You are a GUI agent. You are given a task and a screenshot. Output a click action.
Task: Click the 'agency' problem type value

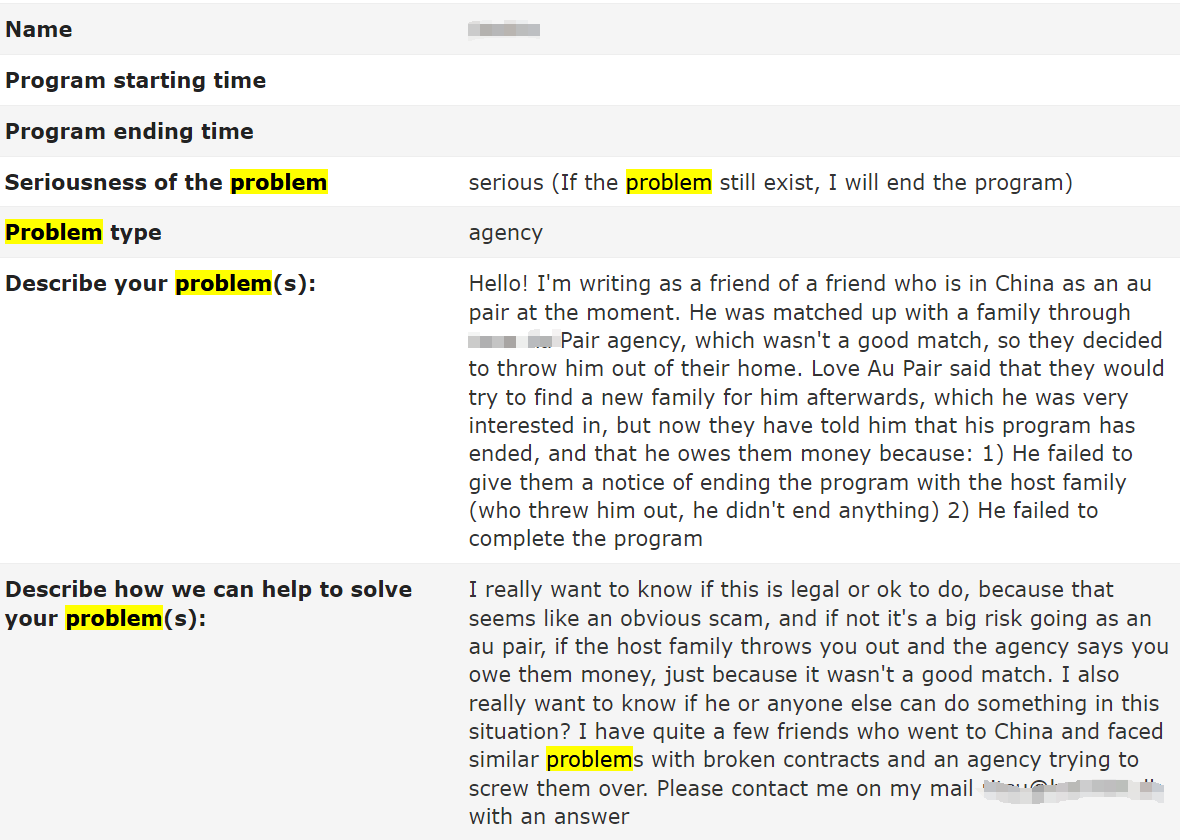pyautogui.click(x=506, y=233)
